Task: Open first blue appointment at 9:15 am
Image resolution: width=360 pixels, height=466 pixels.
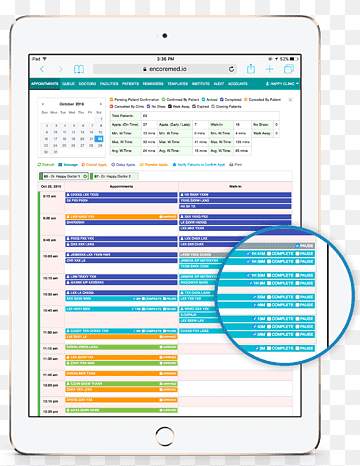Action: point(121,195)
